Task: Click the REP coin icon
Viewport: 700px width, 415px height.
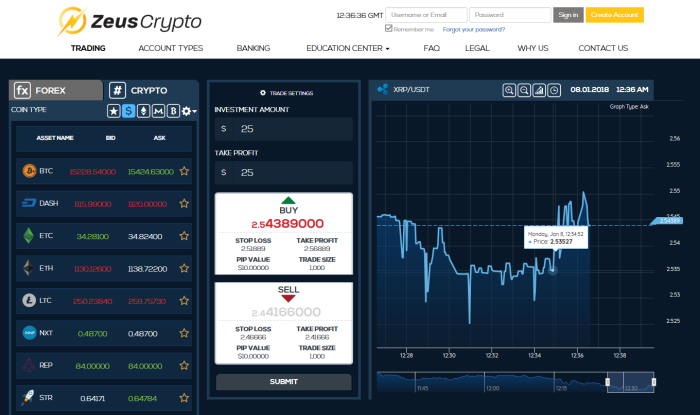Action: (x=29, y=365)
